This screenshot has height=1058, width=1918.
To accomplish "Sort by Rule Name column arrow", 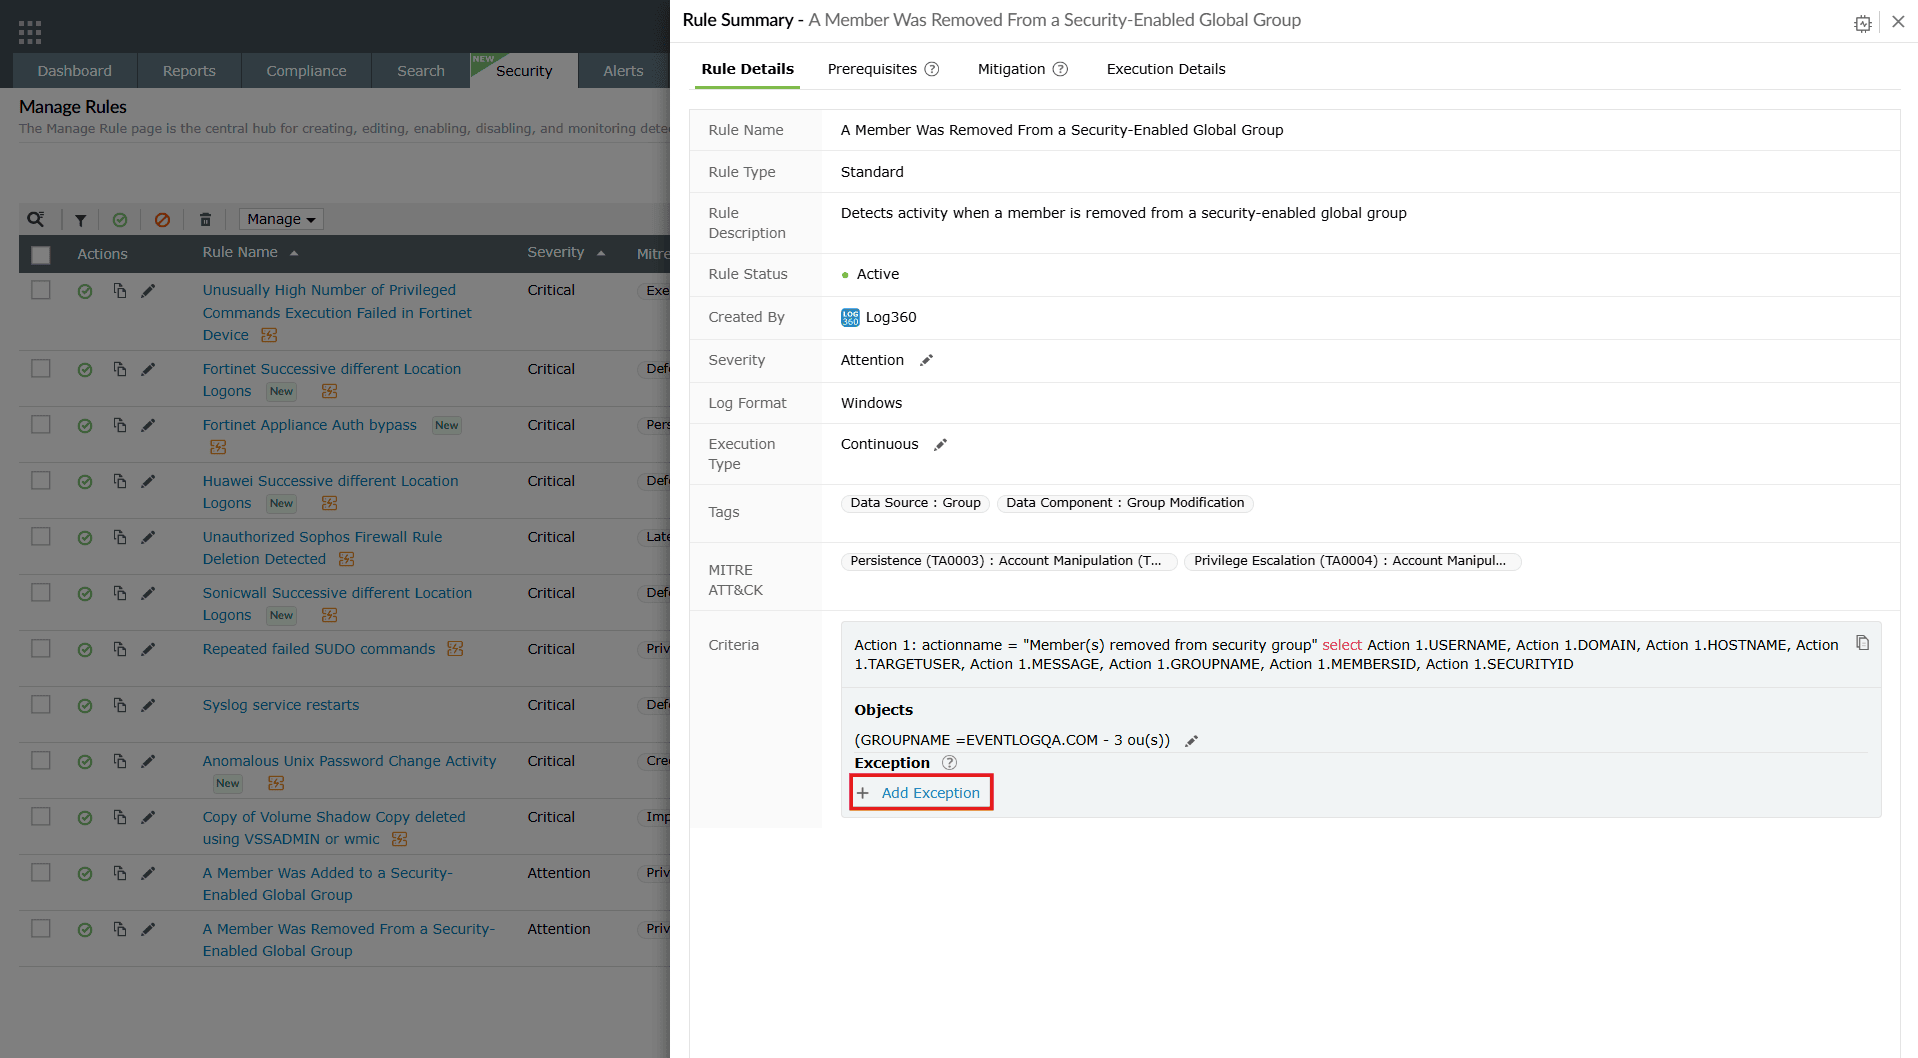I will pyautogui.click(x=294, y=253).
